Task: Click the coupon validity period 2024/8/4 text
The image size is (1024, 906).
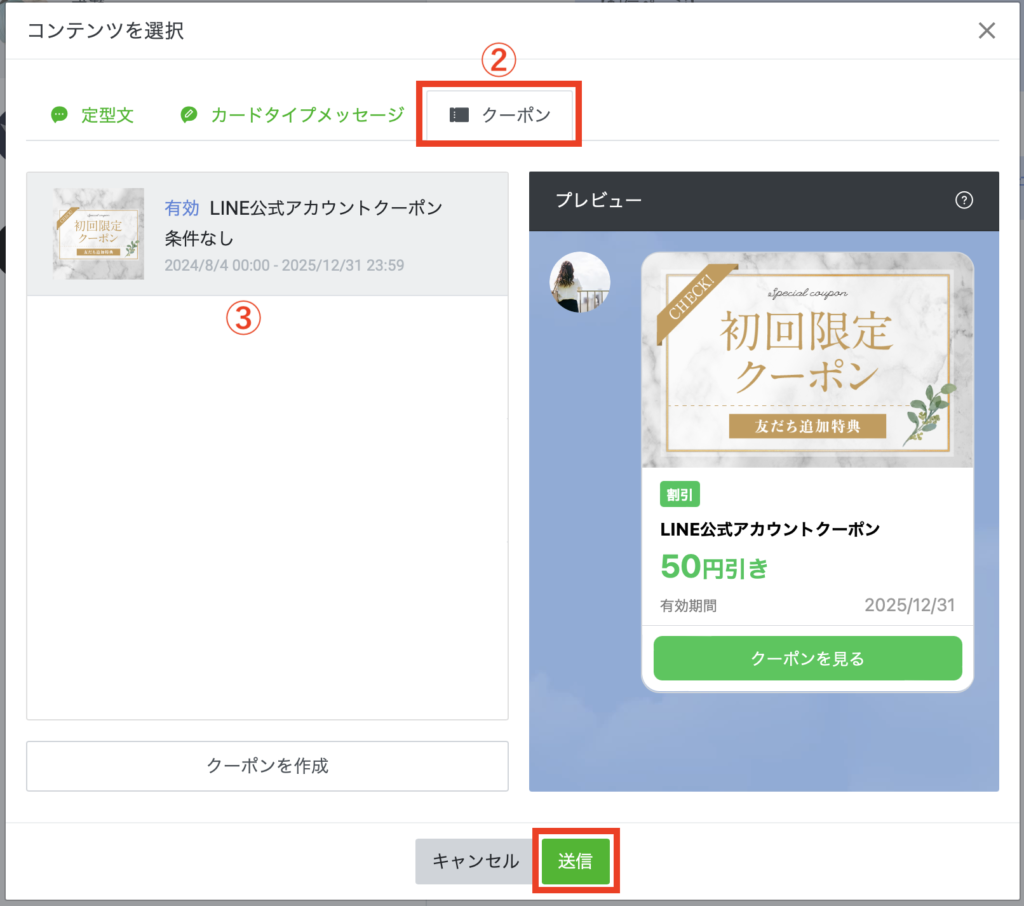Action: click(x=284, y=266)
